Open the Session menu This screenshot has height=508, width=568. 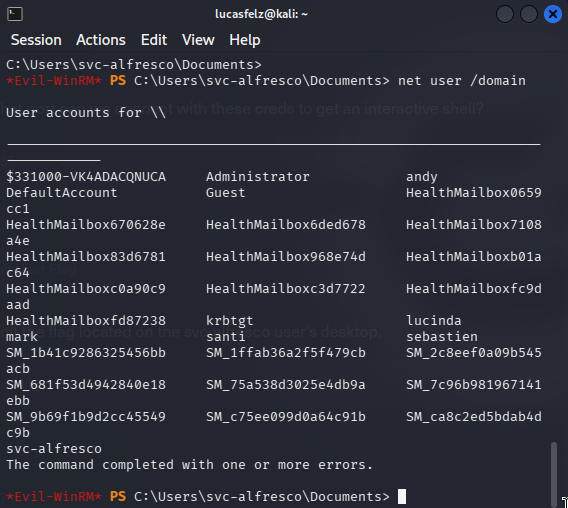tap(36, 40)
